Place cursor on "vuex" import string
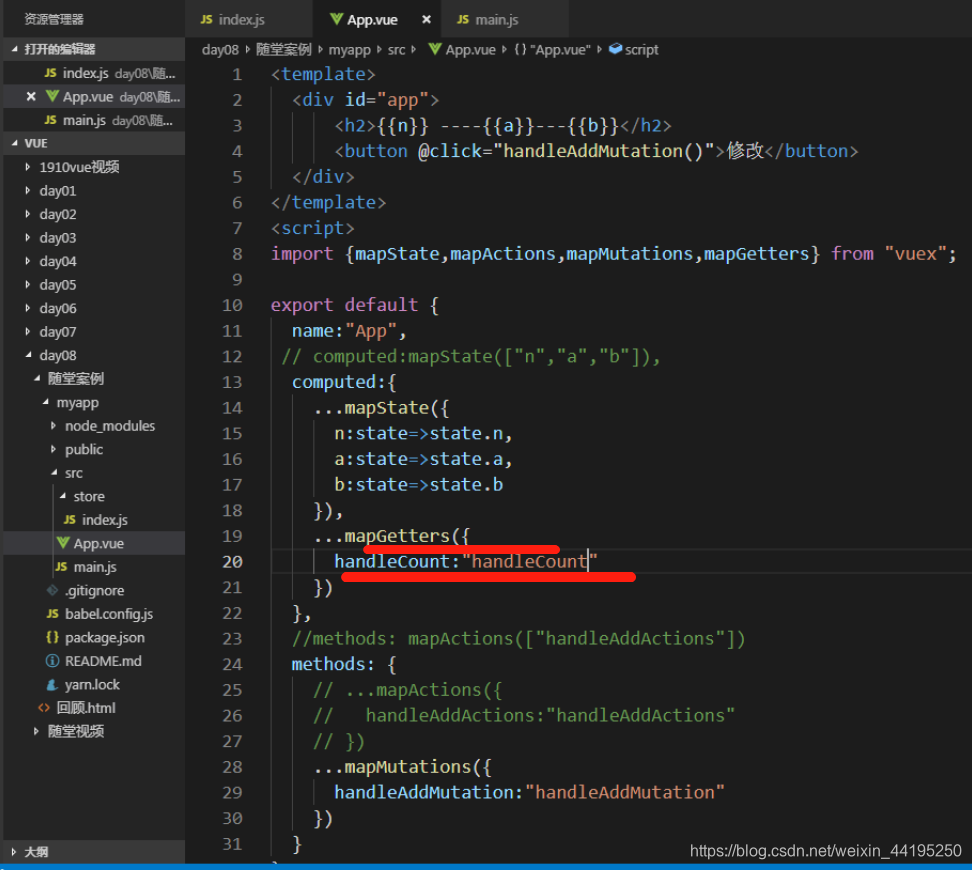This screenshot has width=972, height=870. coord(915,254)
